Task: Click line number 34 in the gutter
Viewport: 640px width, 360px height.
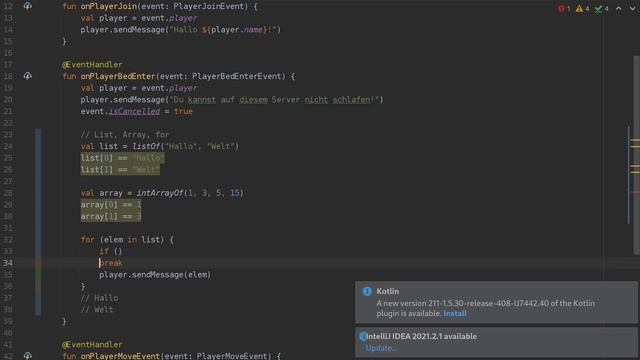Action: click(x=8, y=263)
